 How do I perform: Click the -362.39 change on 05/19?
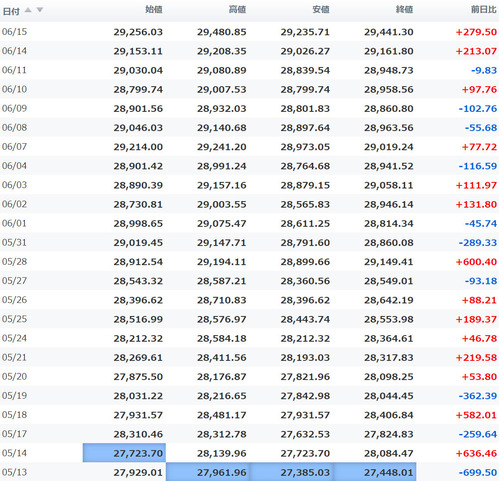[478, 396]
